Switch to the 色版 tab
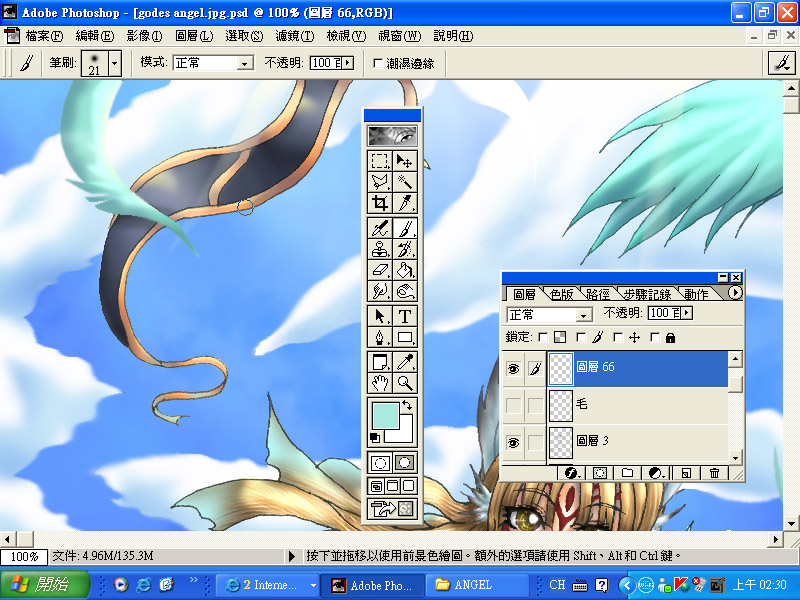800x600 pixels. pos(562,294)
